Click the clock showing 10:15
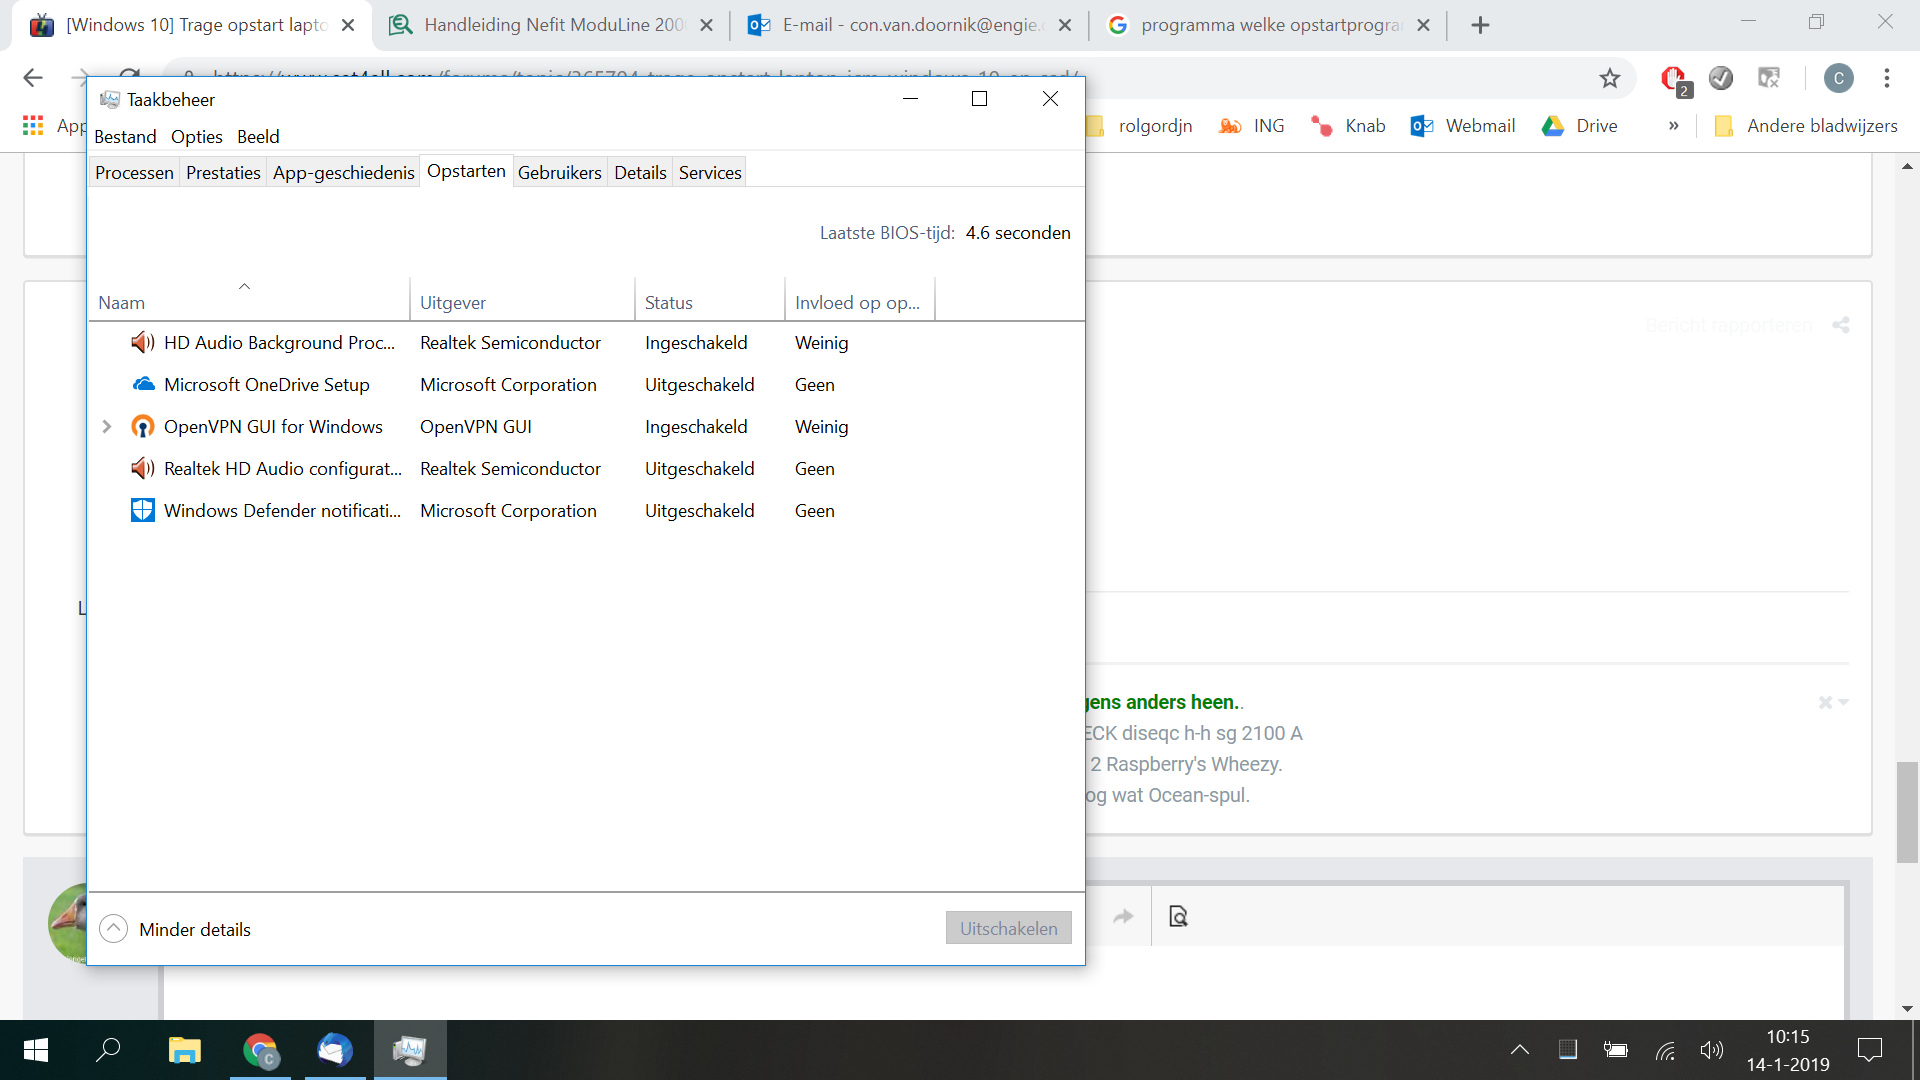 click(1787, 1037)
